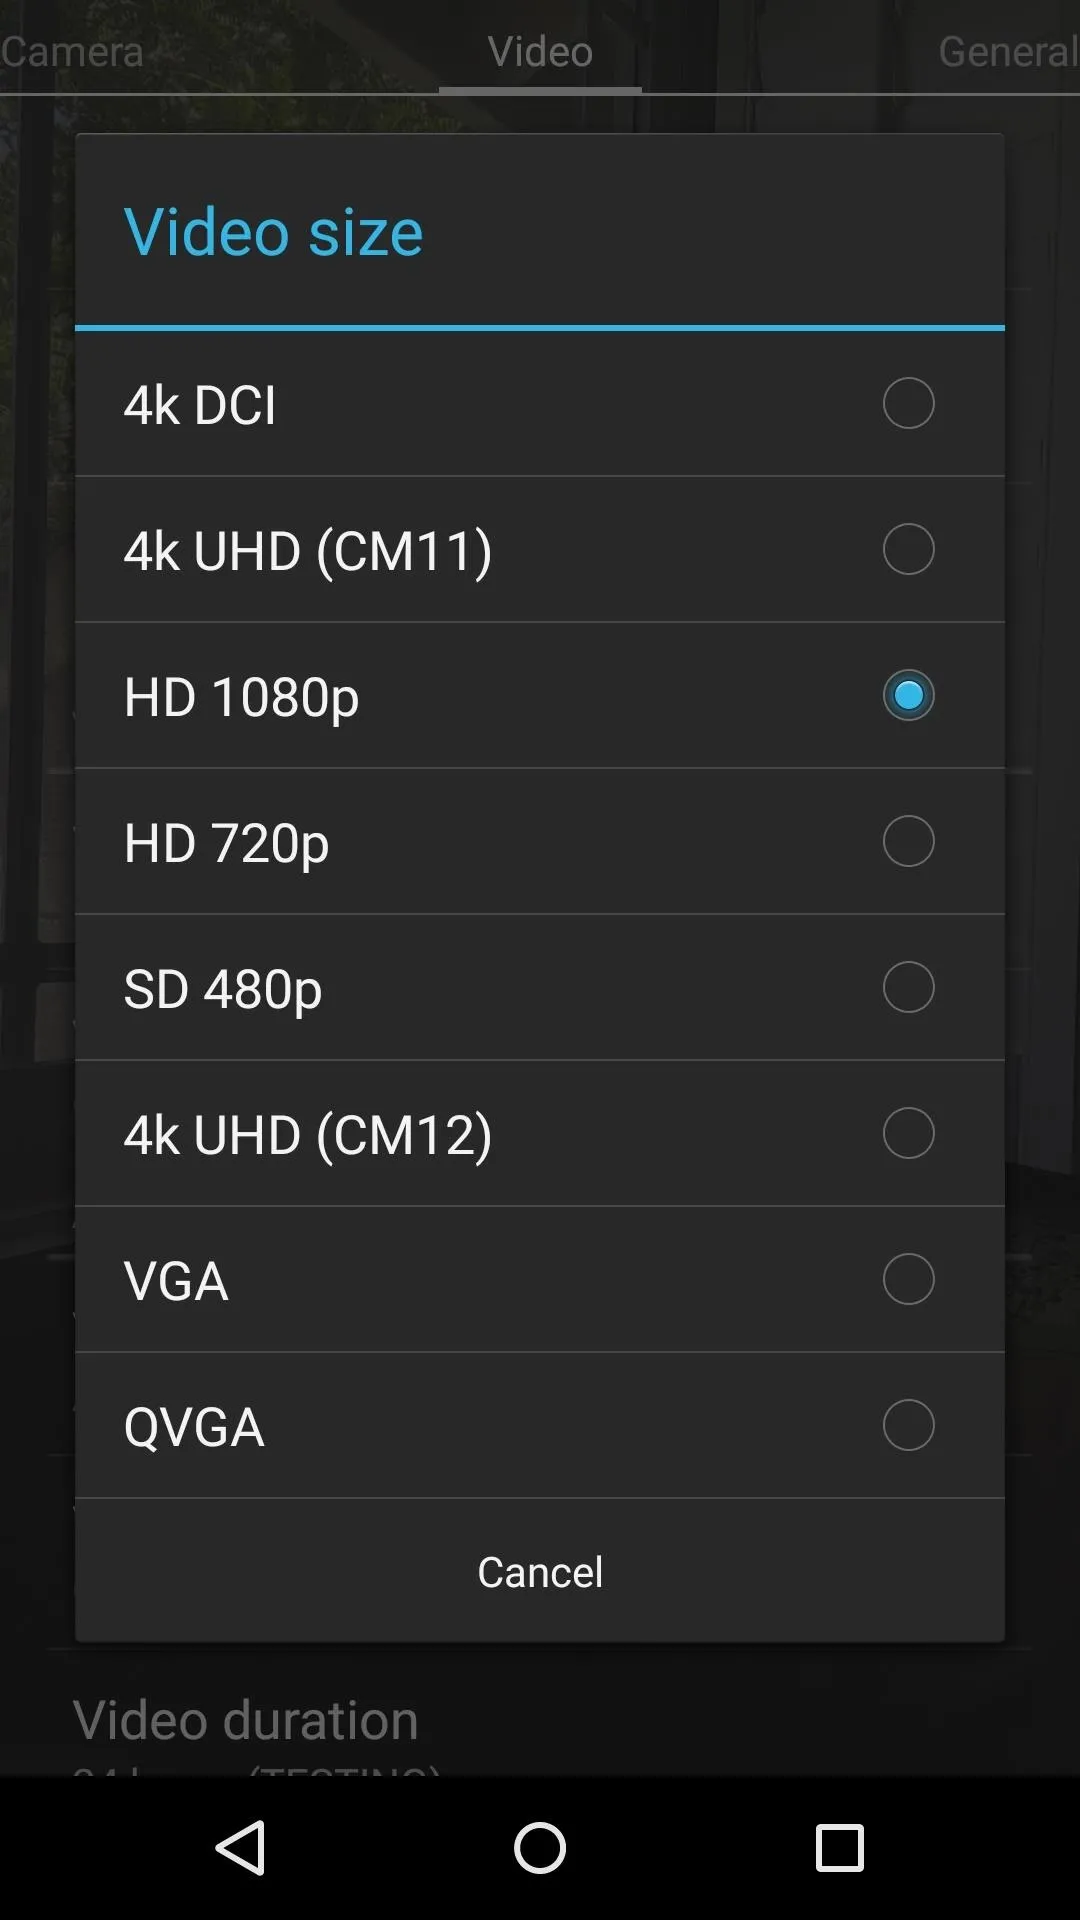Choose the HD 720p radio button

coord(908,841)
